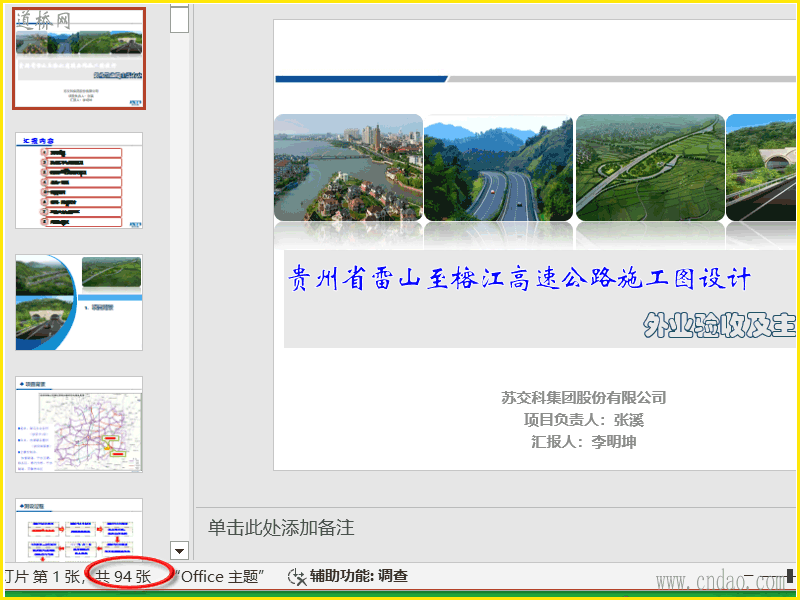Click the notes area 单击此处添加备注

click(281, 528)
